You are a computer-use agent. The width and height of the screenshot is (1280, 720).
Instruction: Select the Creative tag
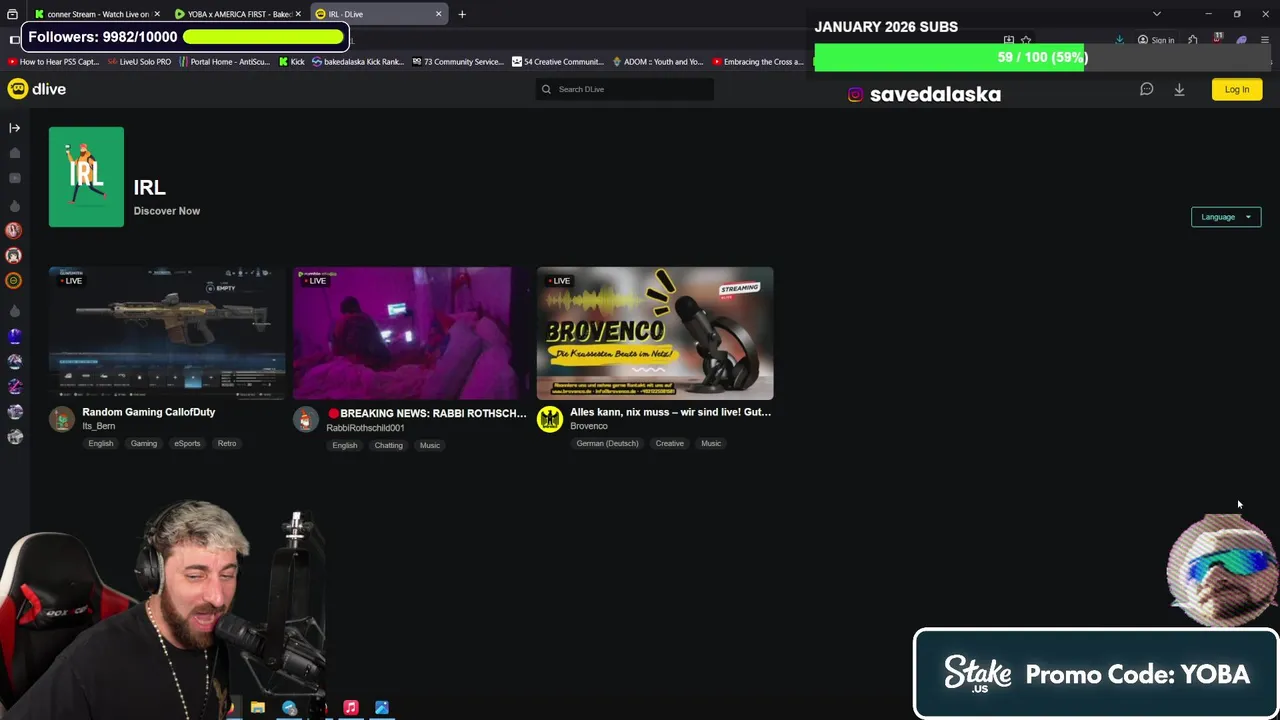pyautogui.click(x=670, y=443)
